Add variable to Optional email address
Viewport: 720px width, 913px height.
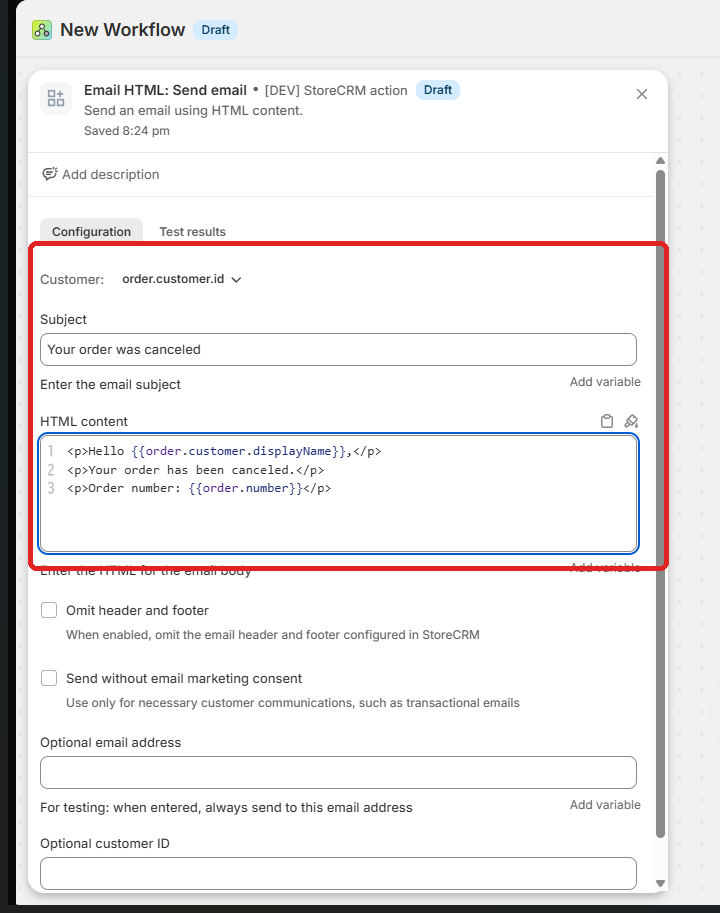(x=605, y=805)
